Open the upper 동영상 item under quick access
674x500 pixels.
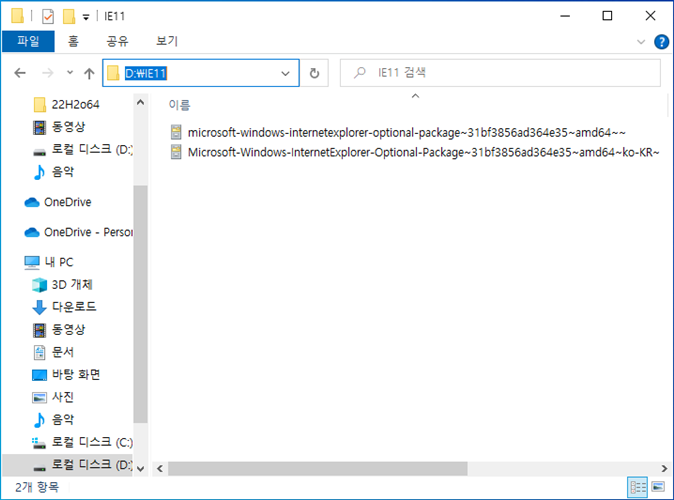tap(59, 127)
